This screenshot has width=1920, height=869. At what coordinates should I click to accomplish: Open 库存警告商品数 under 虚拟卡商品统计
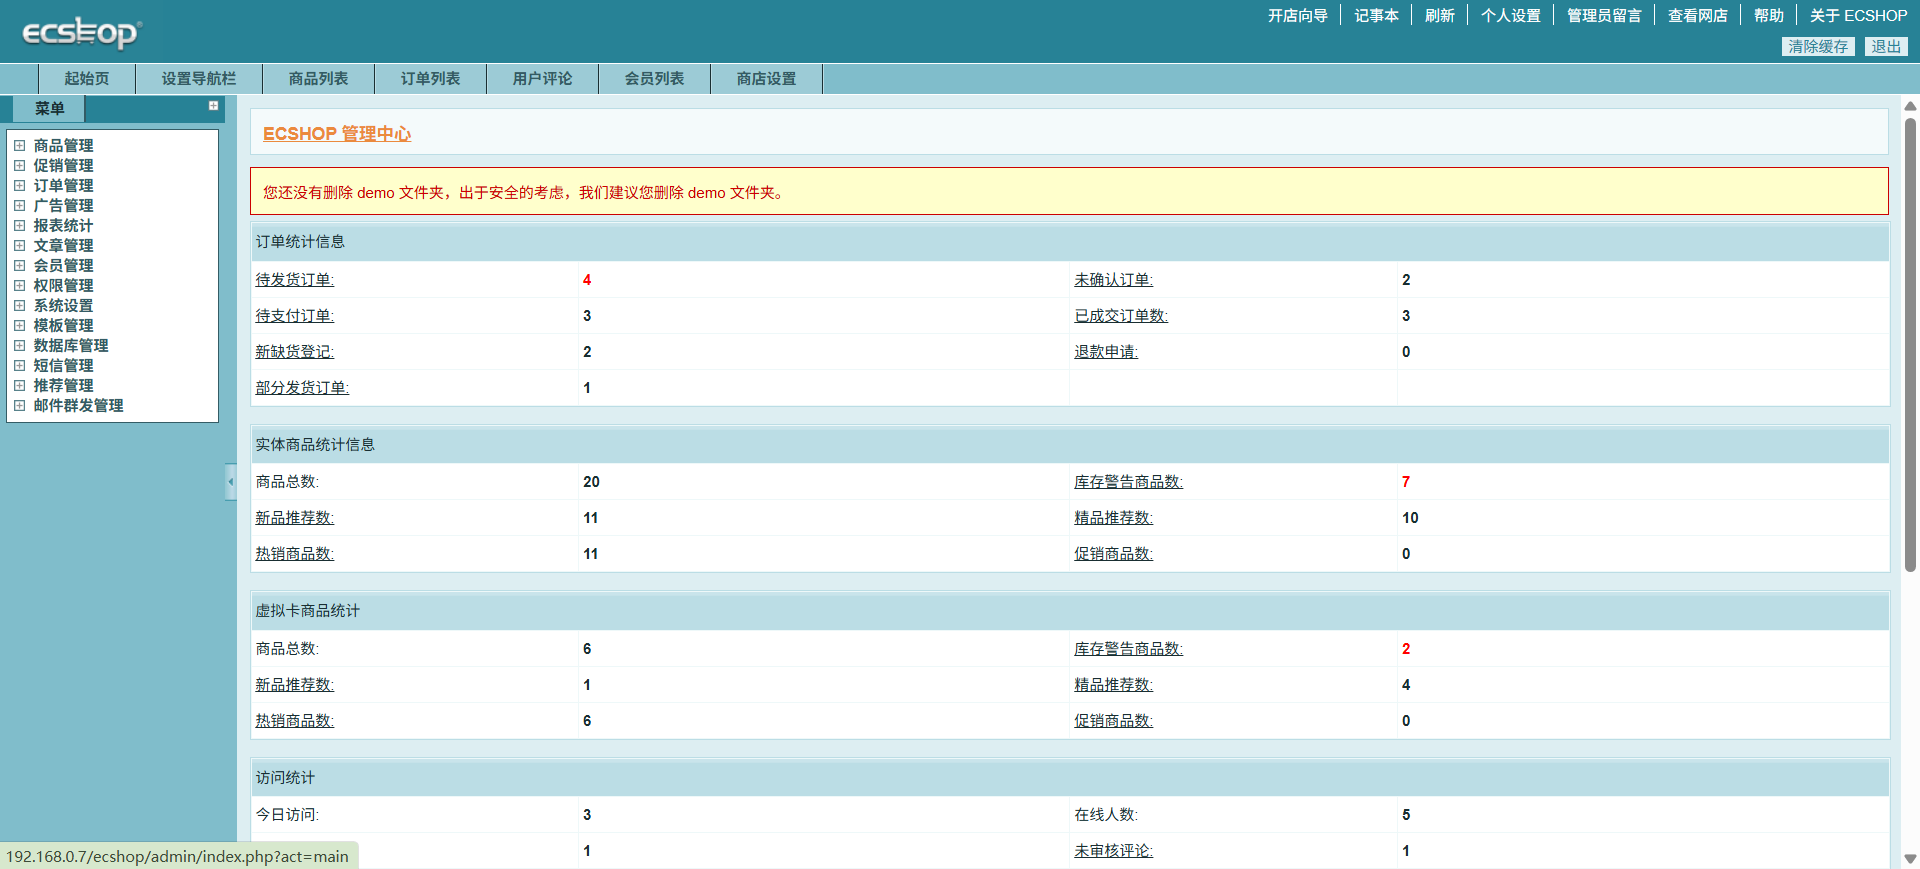(1129, 649)
